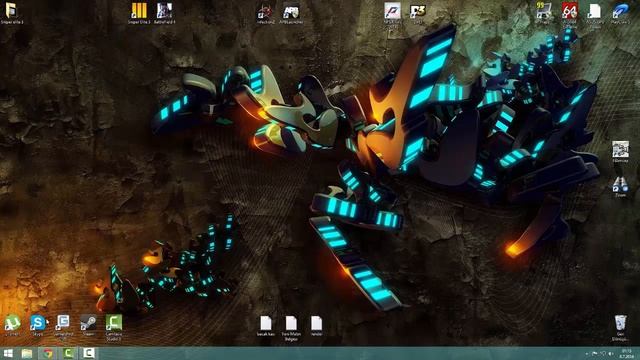Switch to Google Chrome on the taskbar
The width and height of the screenshot is (640, 360).
[48, 353]
